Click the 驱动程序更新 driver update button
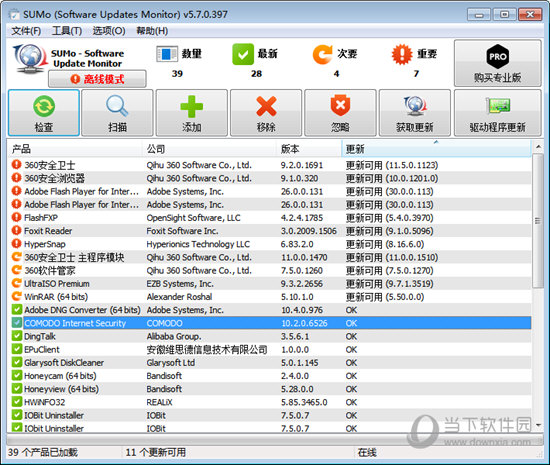Viewport: 550px width, 465px height. tap(498, 113)
